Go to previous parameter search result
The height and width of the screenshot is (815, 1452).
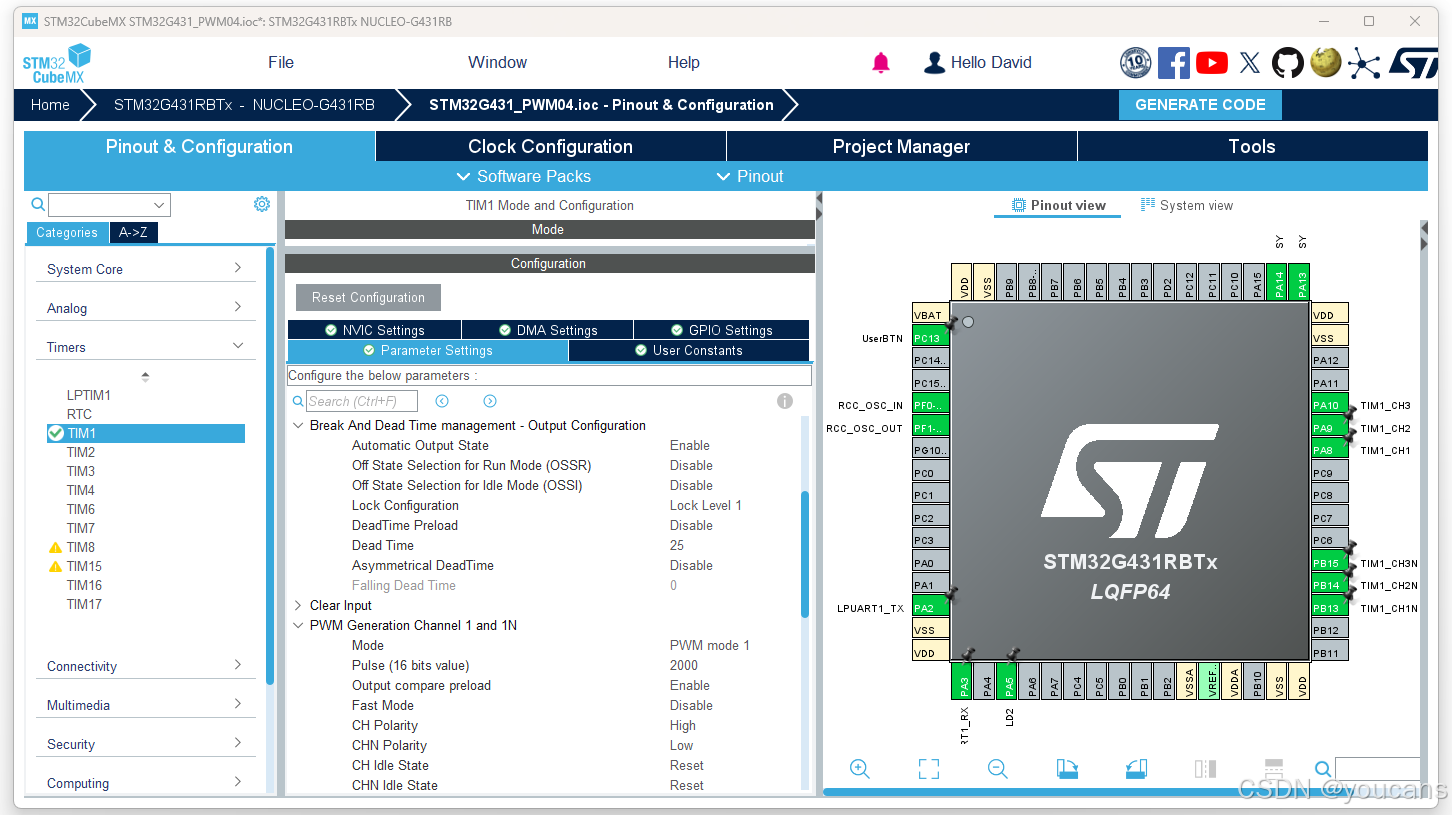coord(442,401)
